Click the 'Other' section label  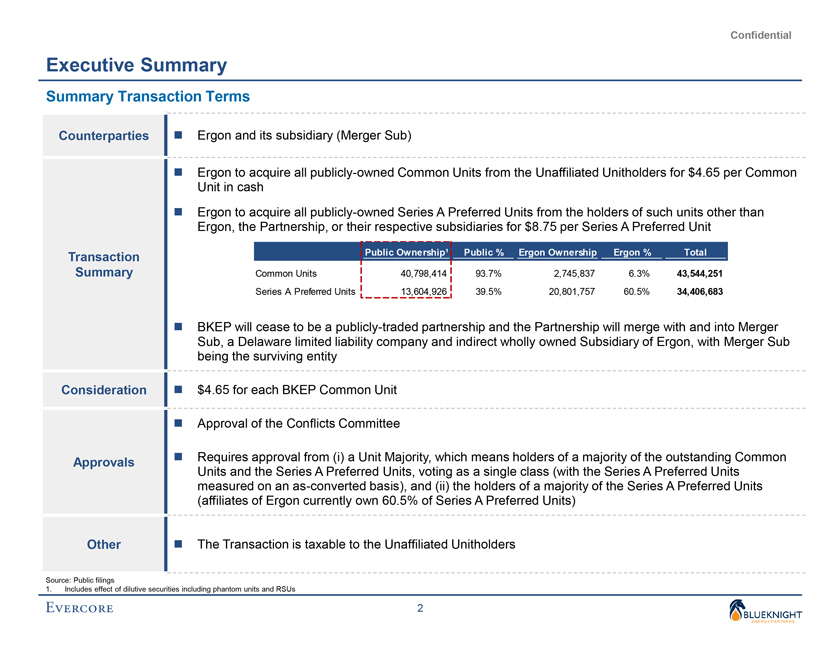104,545
